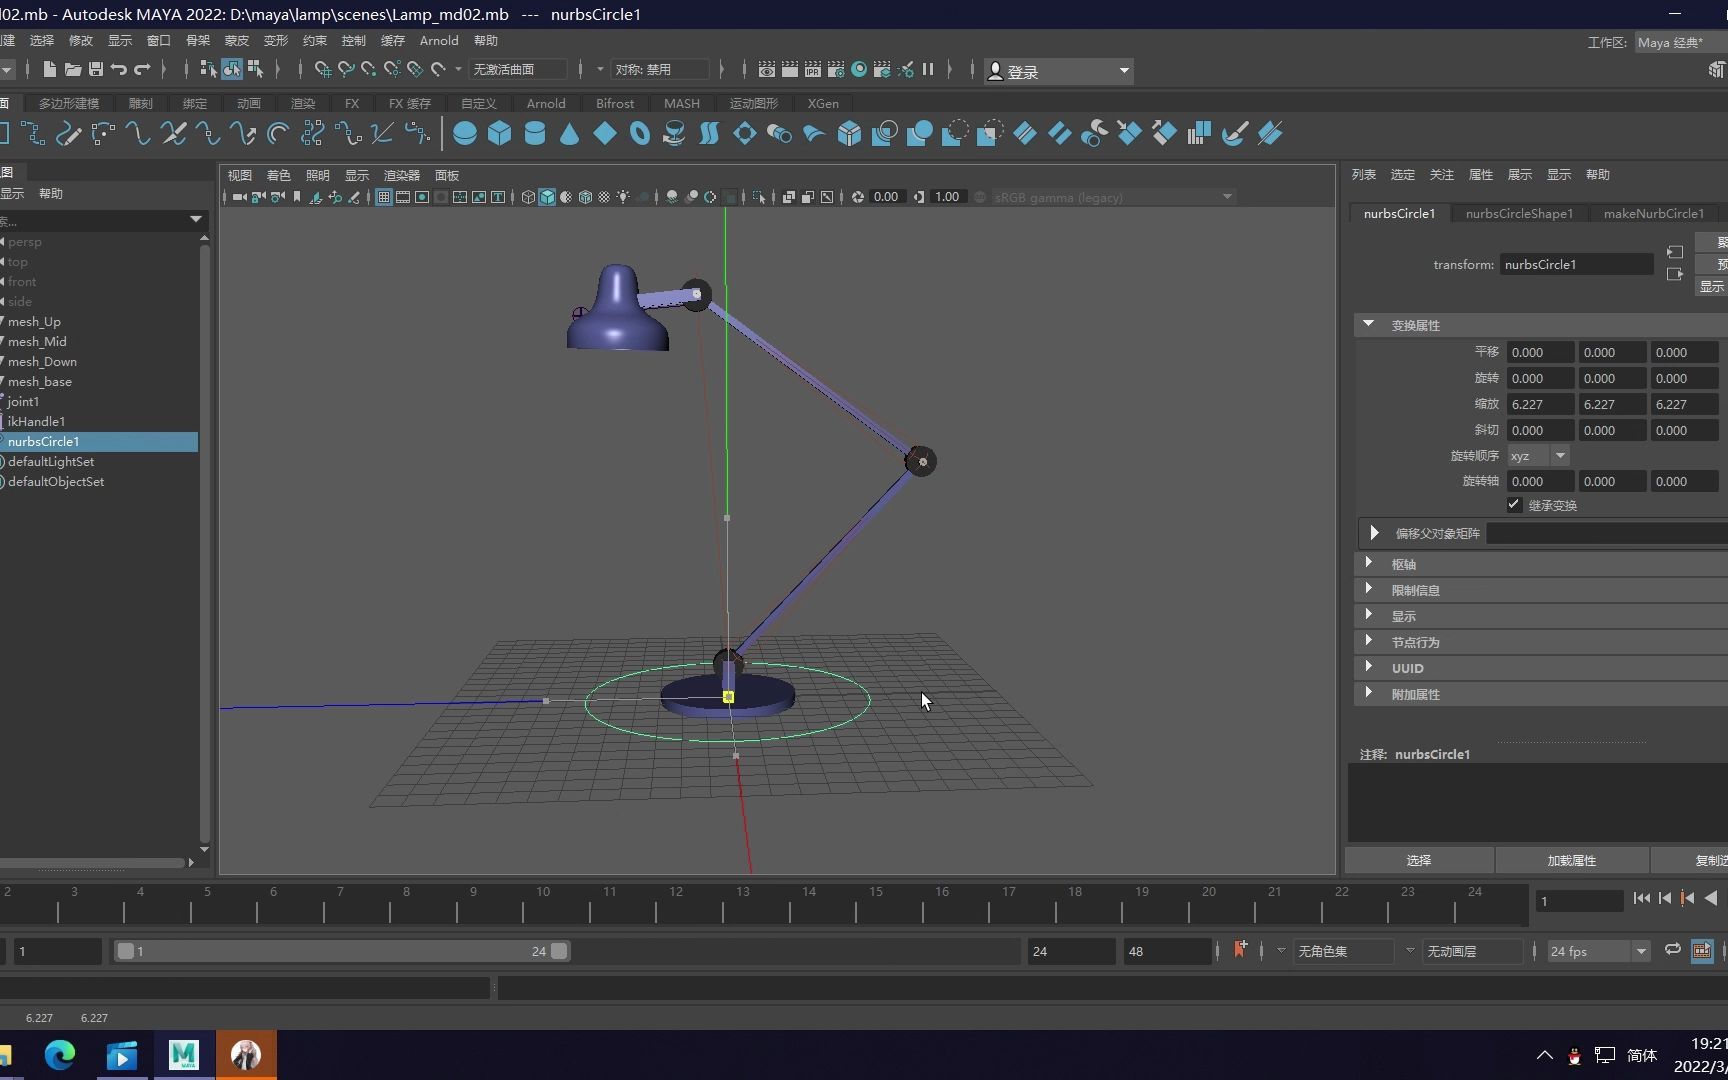Select mesh_base in the outliner
The image size is (1728, 1080).
[x=40, y=381]
